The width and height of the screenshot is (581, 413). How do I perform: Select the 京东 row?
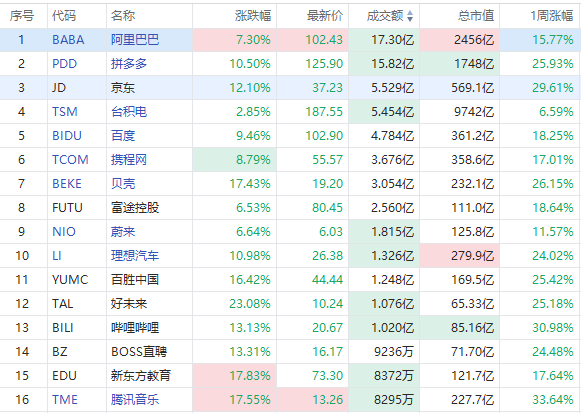point(290,88)
